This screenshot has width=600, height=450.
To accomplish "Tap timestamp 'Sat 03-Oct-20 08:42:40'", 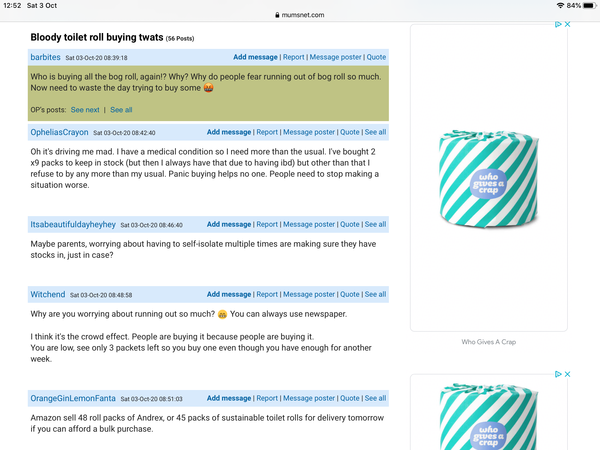I will click(124, 133).
